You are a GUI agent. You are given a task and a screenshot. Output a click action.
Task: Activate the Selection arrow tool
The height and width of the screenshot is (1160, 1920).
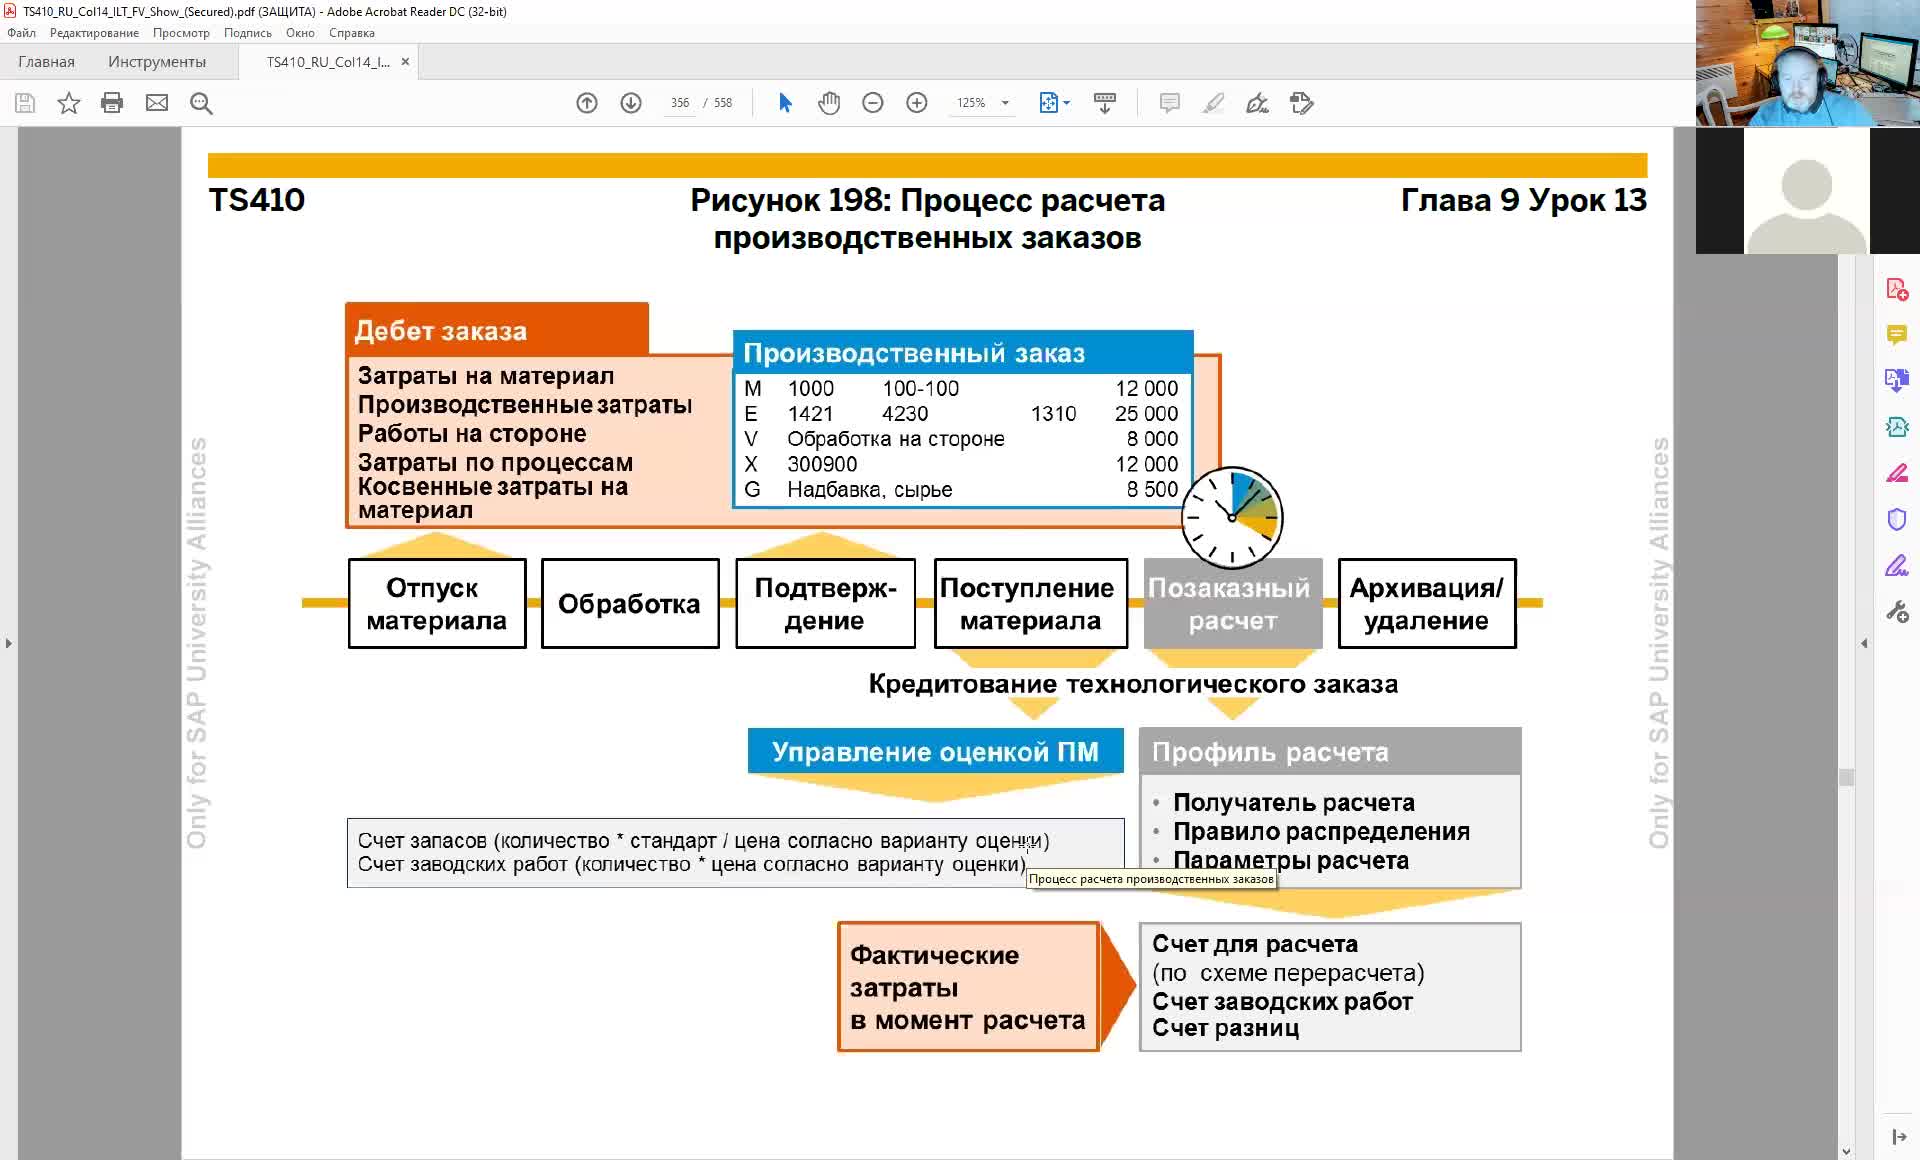point(785,103)
